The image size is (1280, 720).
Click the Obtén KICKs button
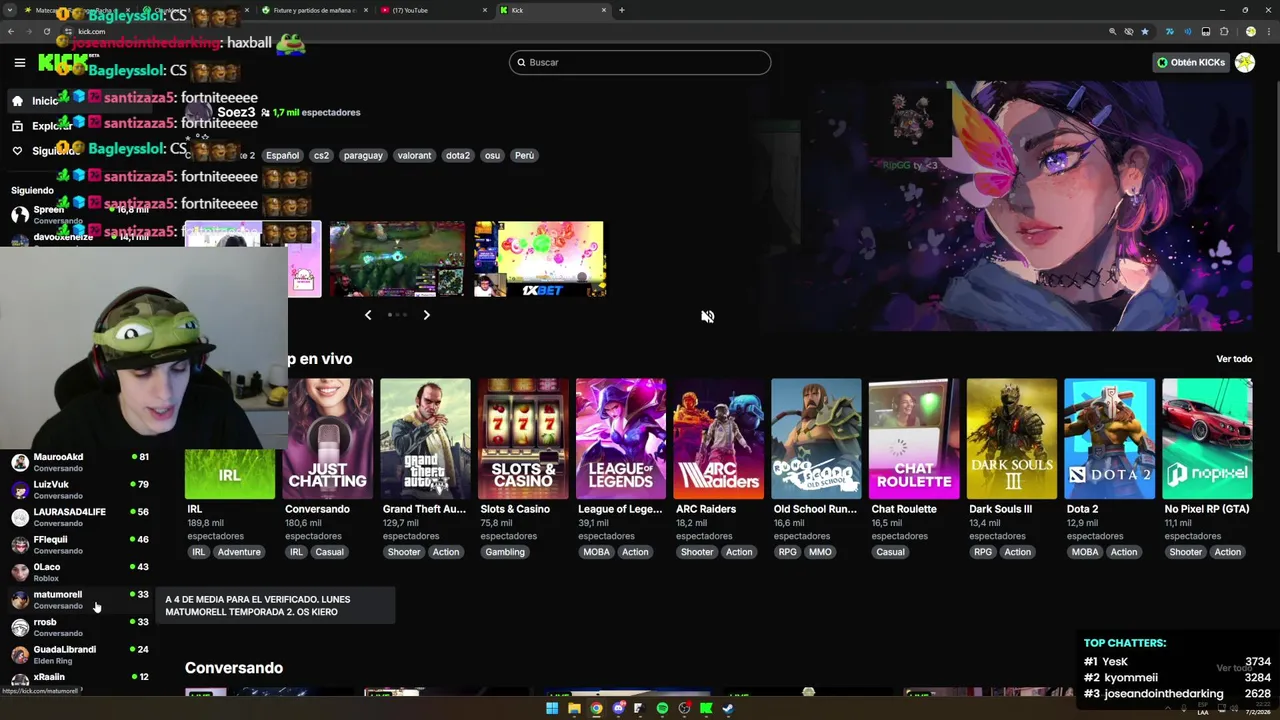(1190, 62)
